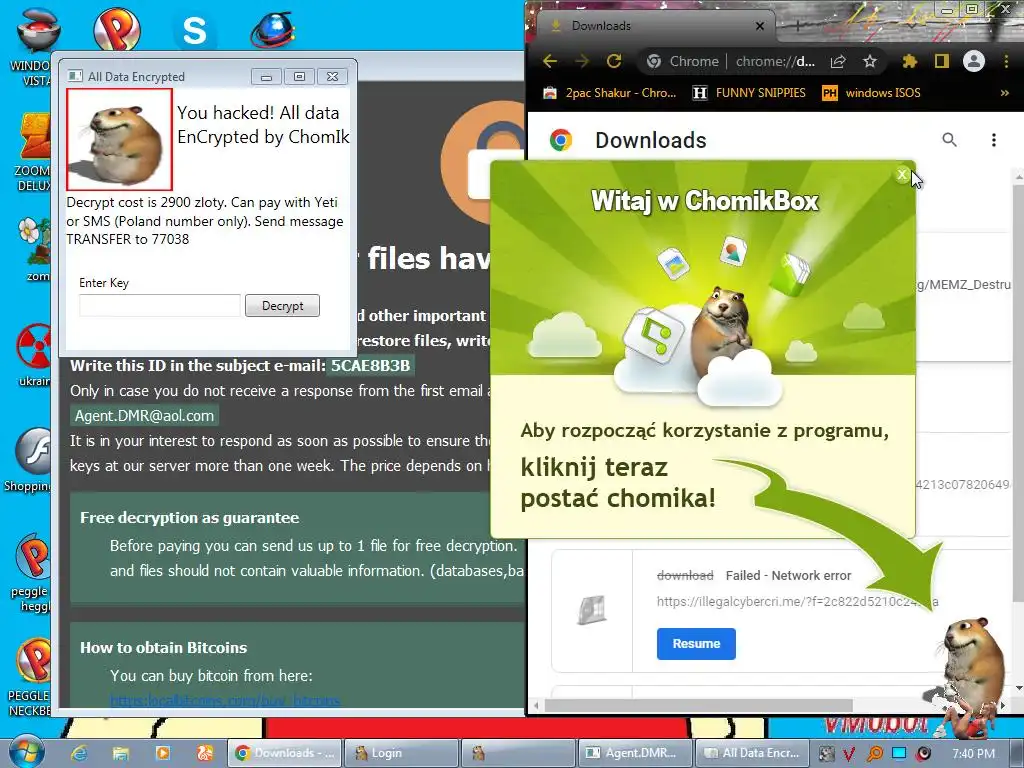Click the Downloads page horizontal scrollbar

point(698,705)
